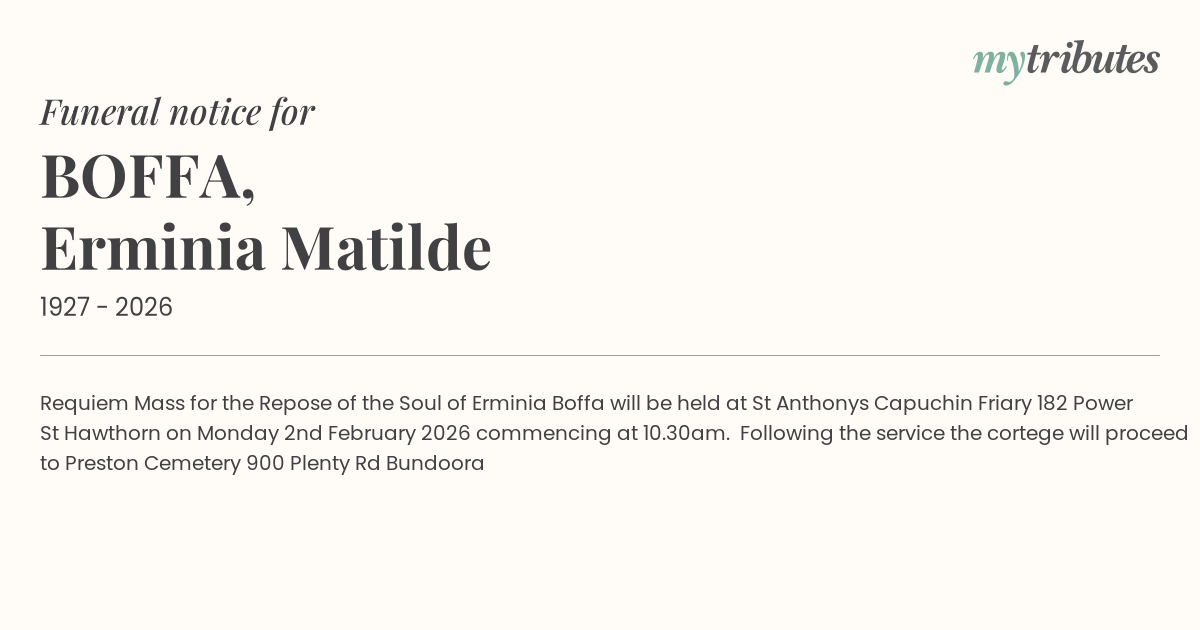Open the Preston Cemetery location text
Image resolution: width=1200 pixels, height=630 pixels.
click(153, 464)
